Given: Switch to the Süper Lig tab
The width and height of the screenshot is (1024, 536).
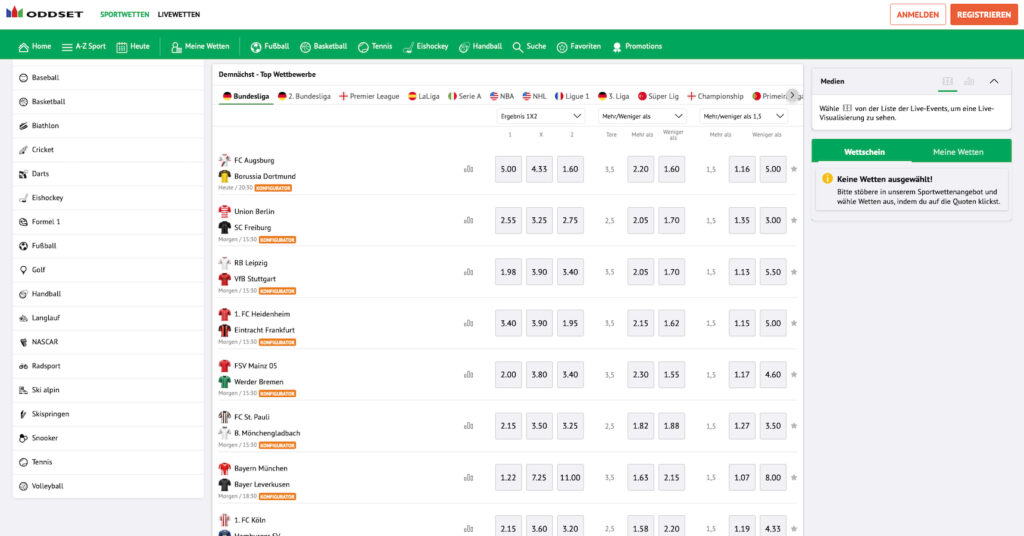Looking at the screenshot, I should [658, 96].
